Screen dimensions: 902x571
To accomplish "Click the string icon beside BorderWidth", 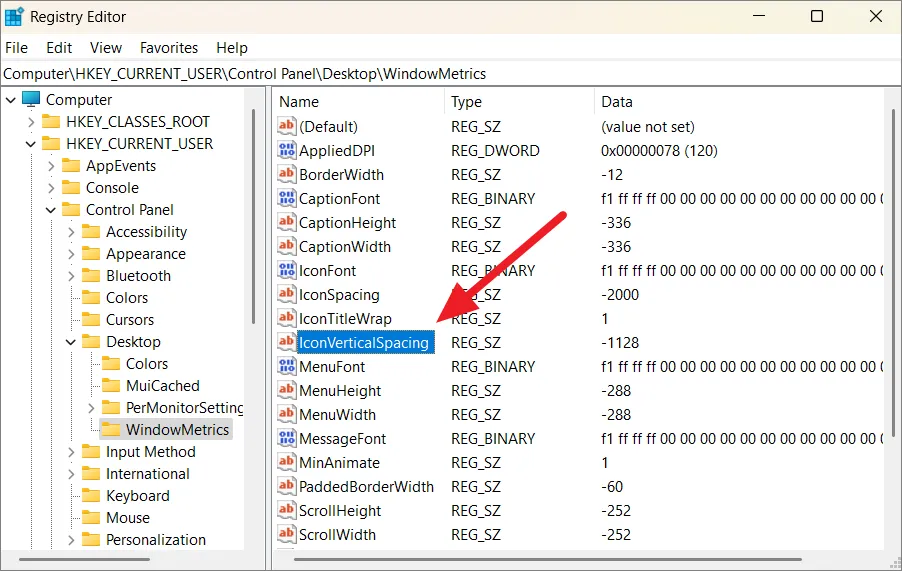I will (x=286, y=175).
